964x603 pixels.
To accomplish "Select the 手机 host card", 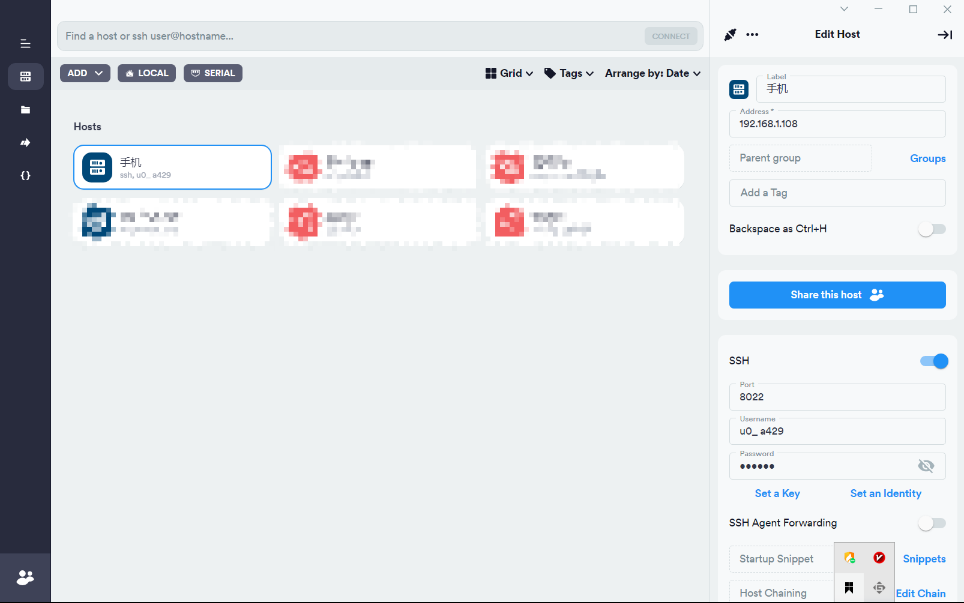I will pyautogui.click(x=172, y=167).
